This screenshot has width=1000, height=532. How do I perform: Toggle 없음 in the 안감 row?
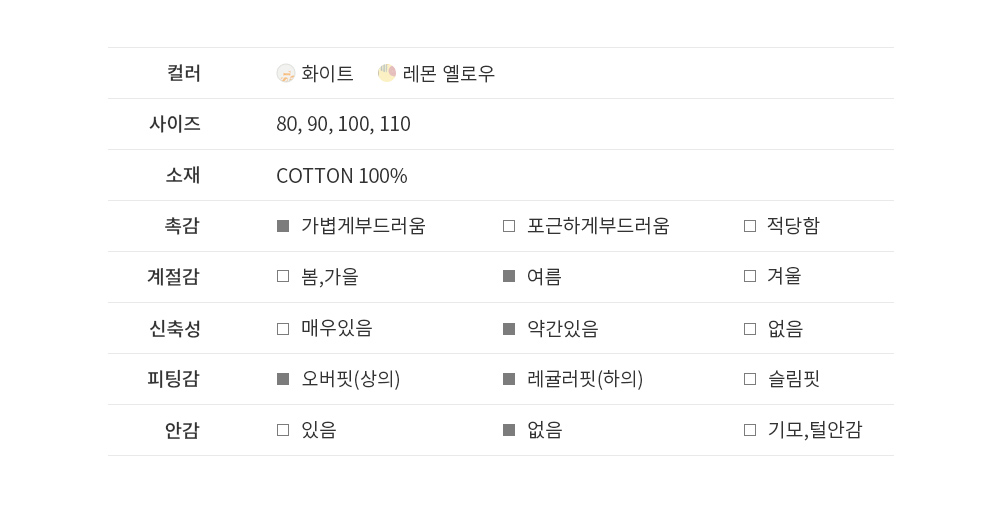coord(509,430)
